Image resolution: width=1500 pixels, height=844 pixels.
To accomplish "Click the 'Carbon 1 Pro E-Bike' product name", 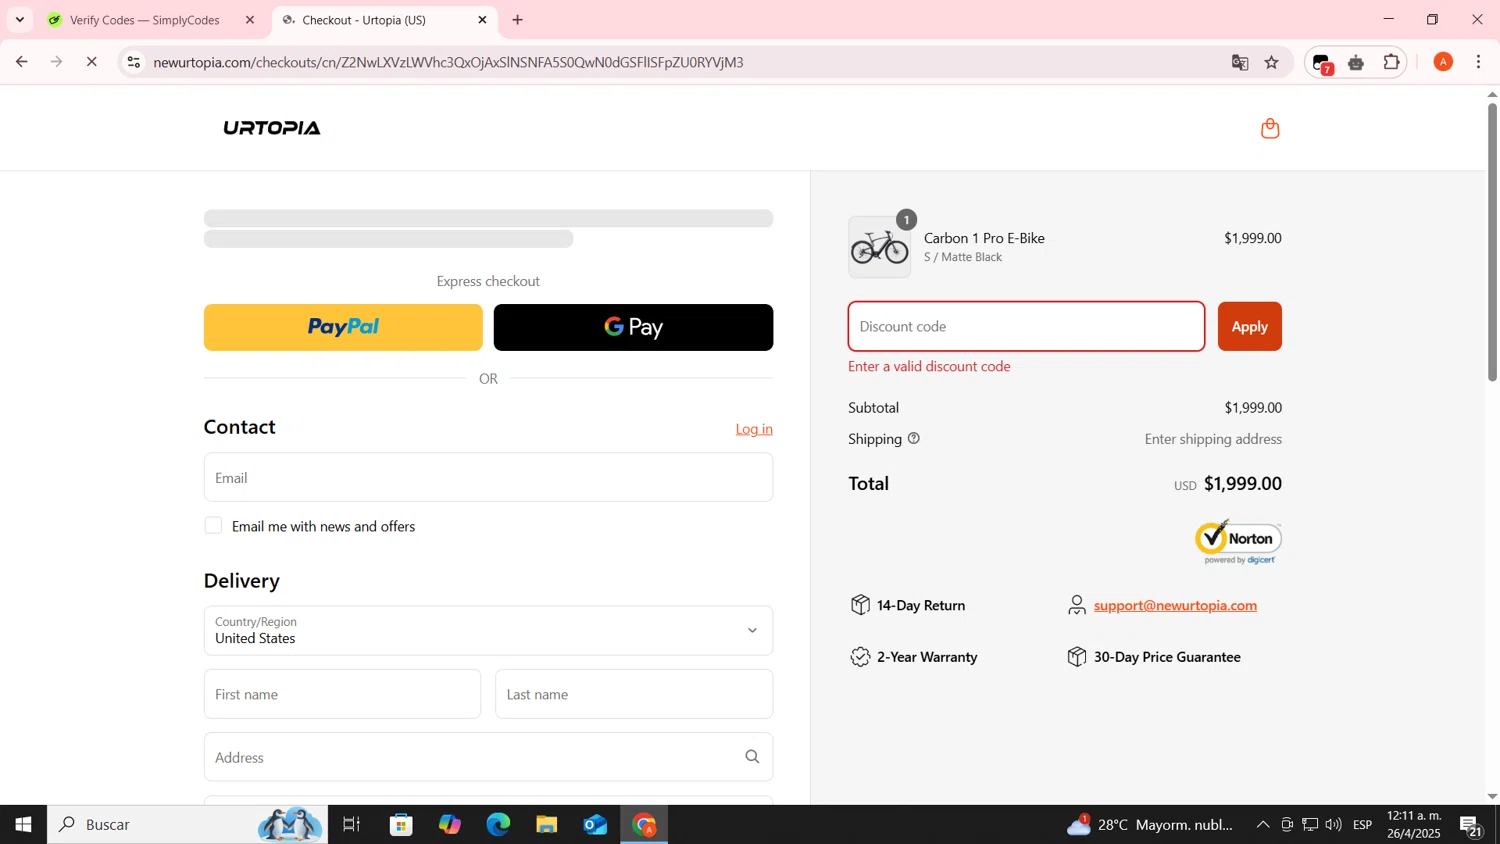I will (x=984, y=238).
